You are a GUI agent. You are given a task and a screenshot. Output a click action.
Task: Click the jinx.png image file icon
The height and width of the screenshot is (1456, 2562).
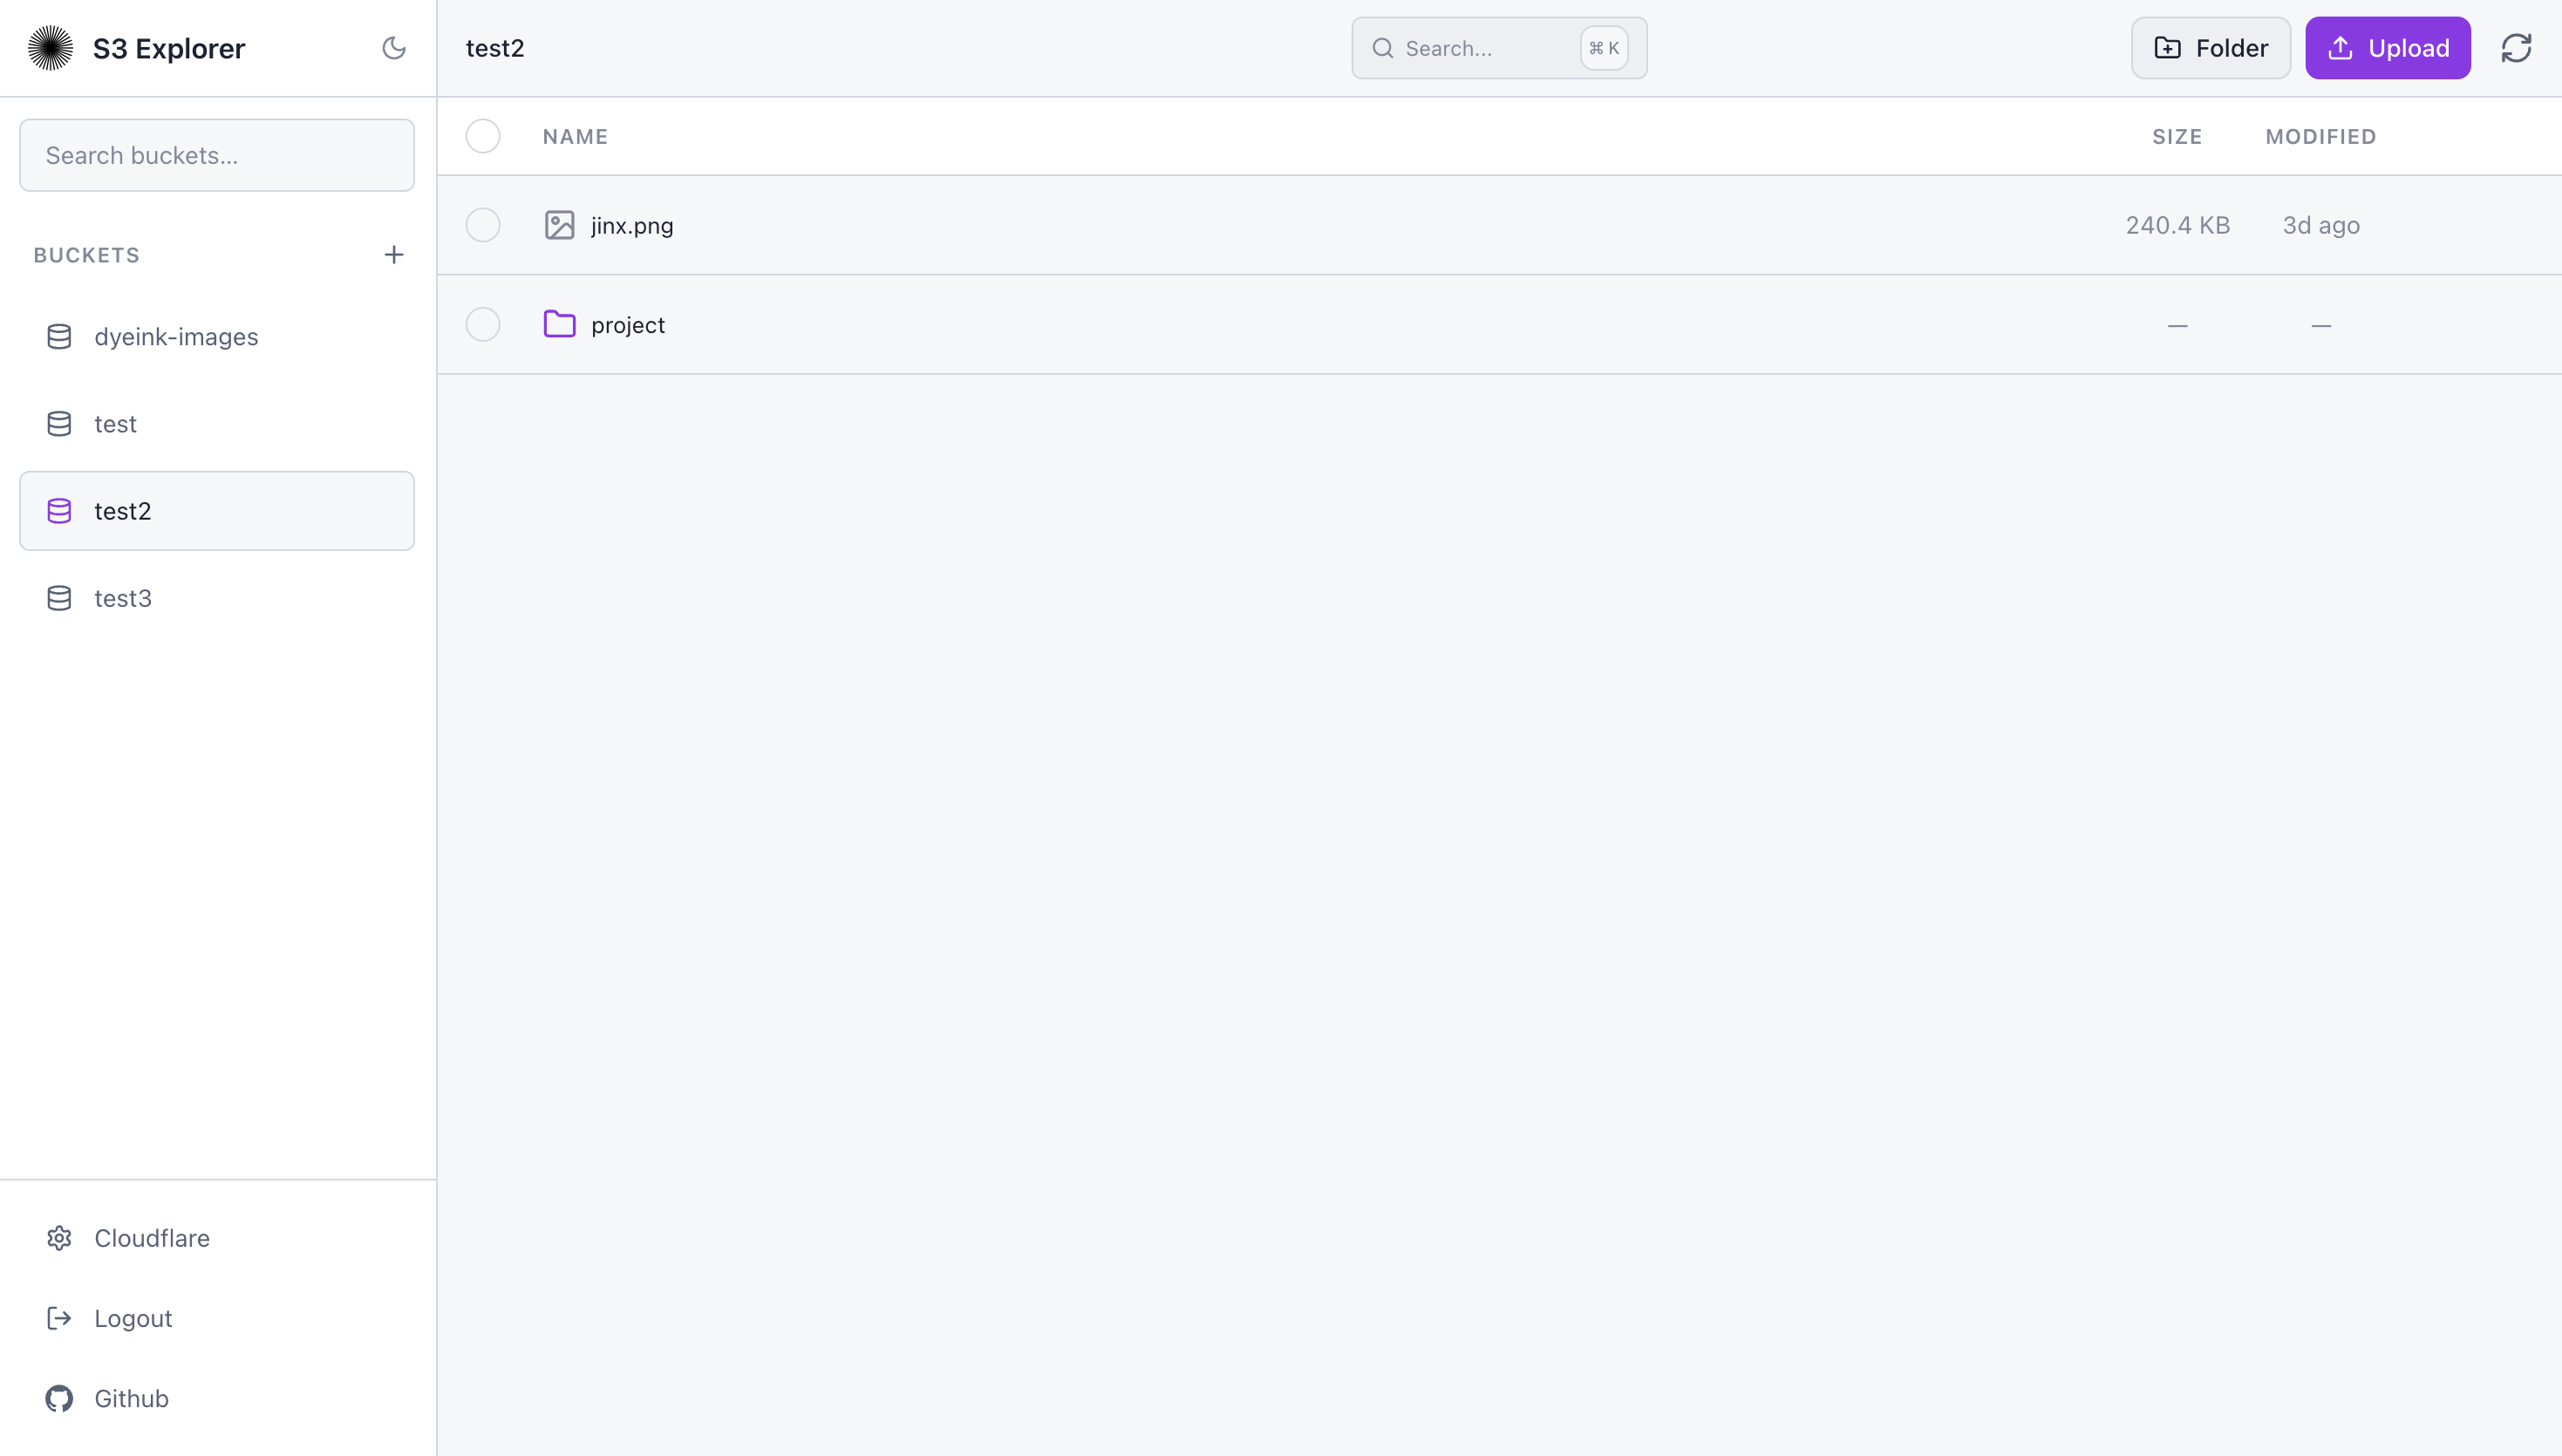pyautogui.click(x=559, y=225)
